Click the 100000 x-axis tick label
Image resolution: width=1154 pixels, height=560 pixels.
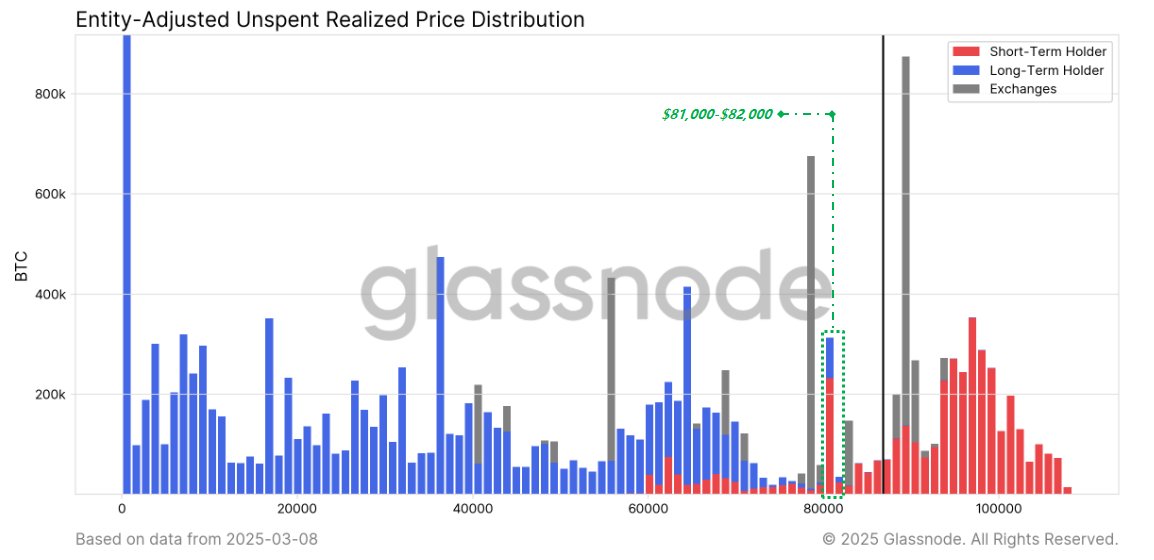tap(997, 509)
